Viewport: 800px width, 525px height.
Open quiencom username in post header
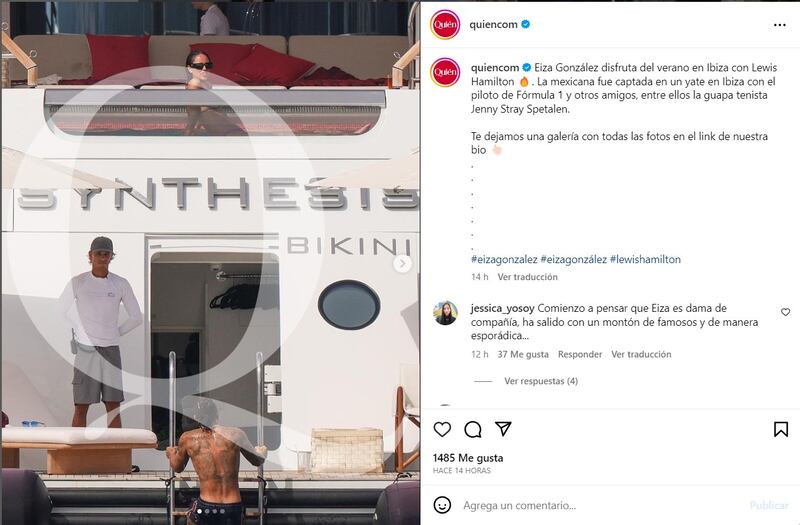point(493,24)
